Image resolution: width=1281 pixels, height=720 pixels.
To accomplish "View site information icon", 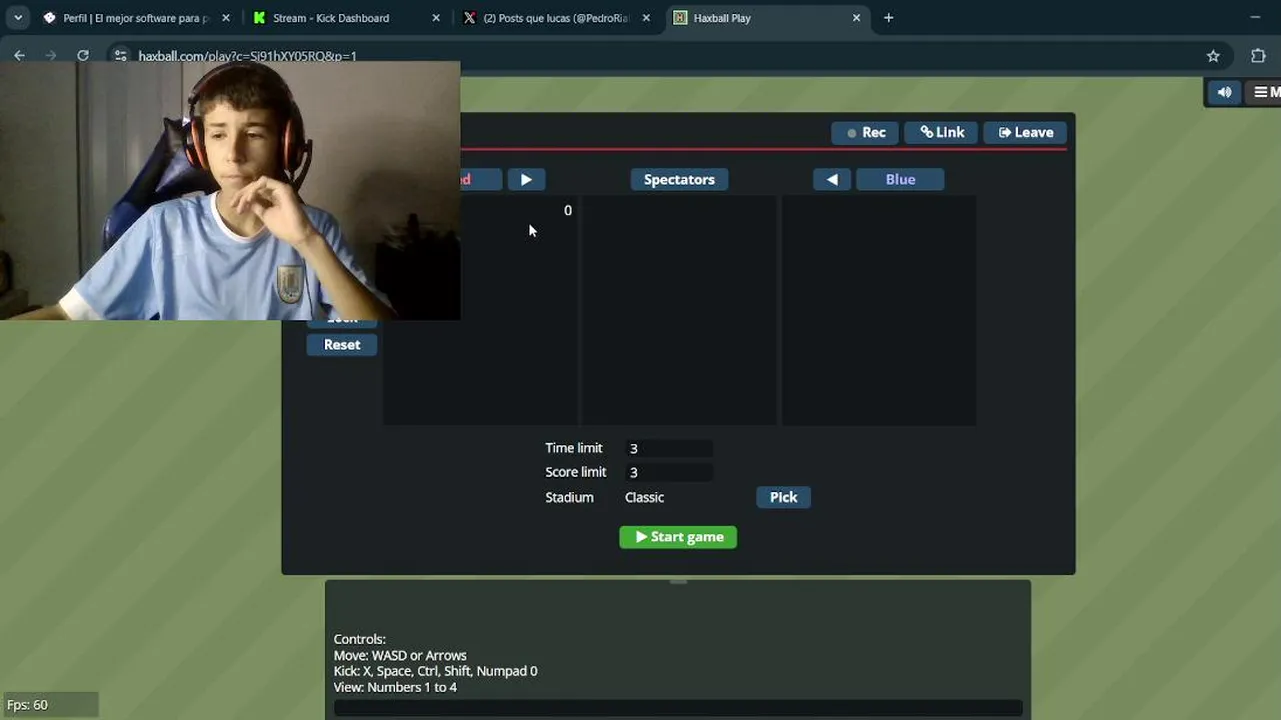I will point(121,56).
